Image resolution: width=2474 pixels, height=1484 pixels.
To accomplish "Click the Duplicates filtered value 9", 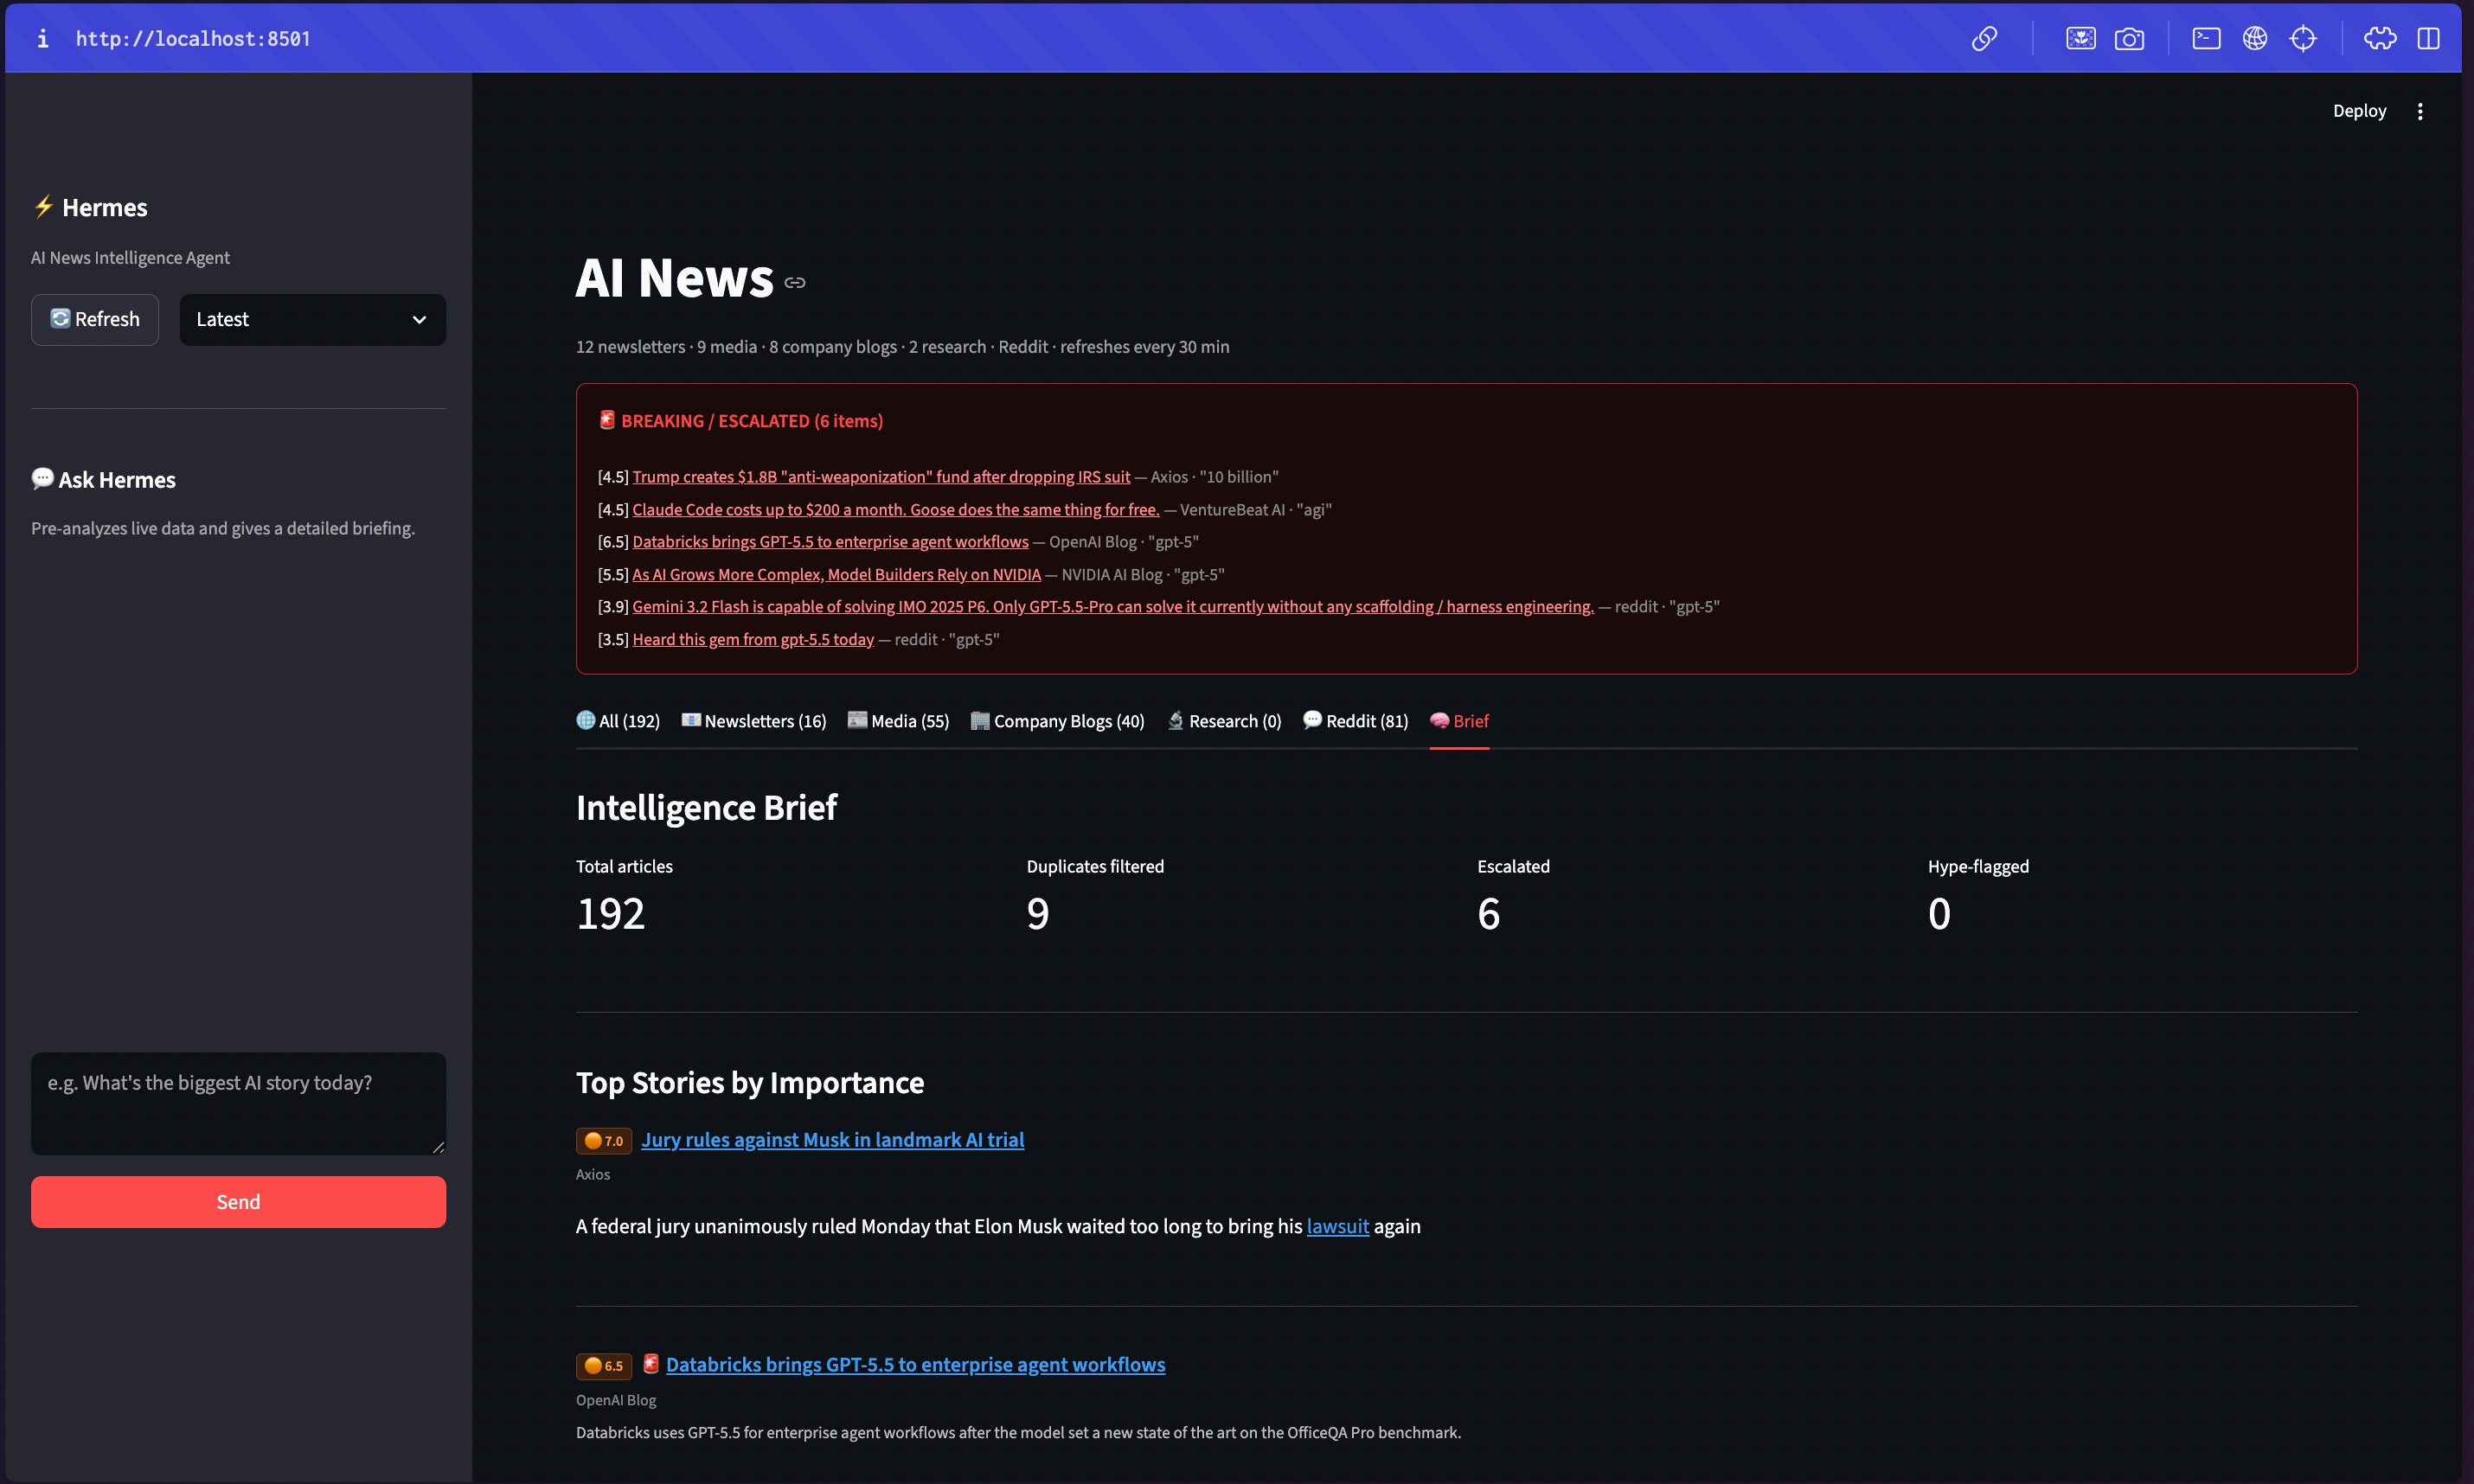I will 1038,914.
